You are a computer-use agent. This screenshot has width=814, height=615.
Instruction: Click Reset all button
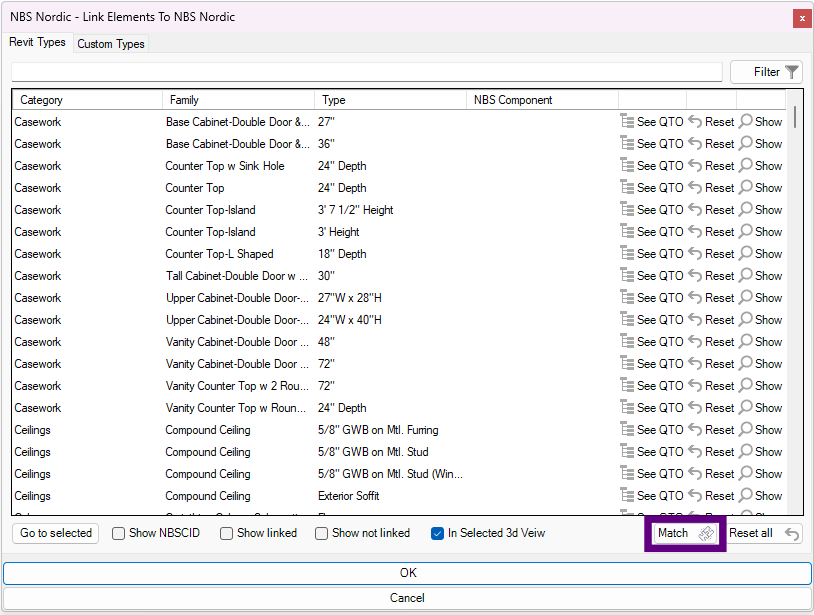tap(763, 533)
